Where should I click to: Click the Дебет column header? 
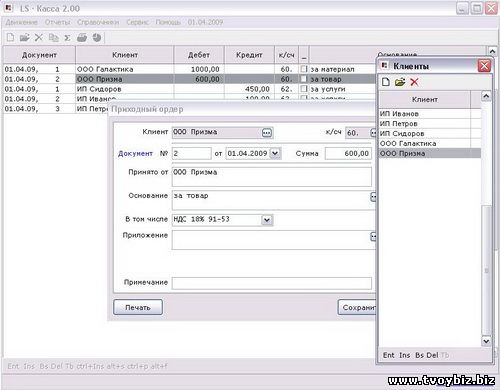[199, 55]
